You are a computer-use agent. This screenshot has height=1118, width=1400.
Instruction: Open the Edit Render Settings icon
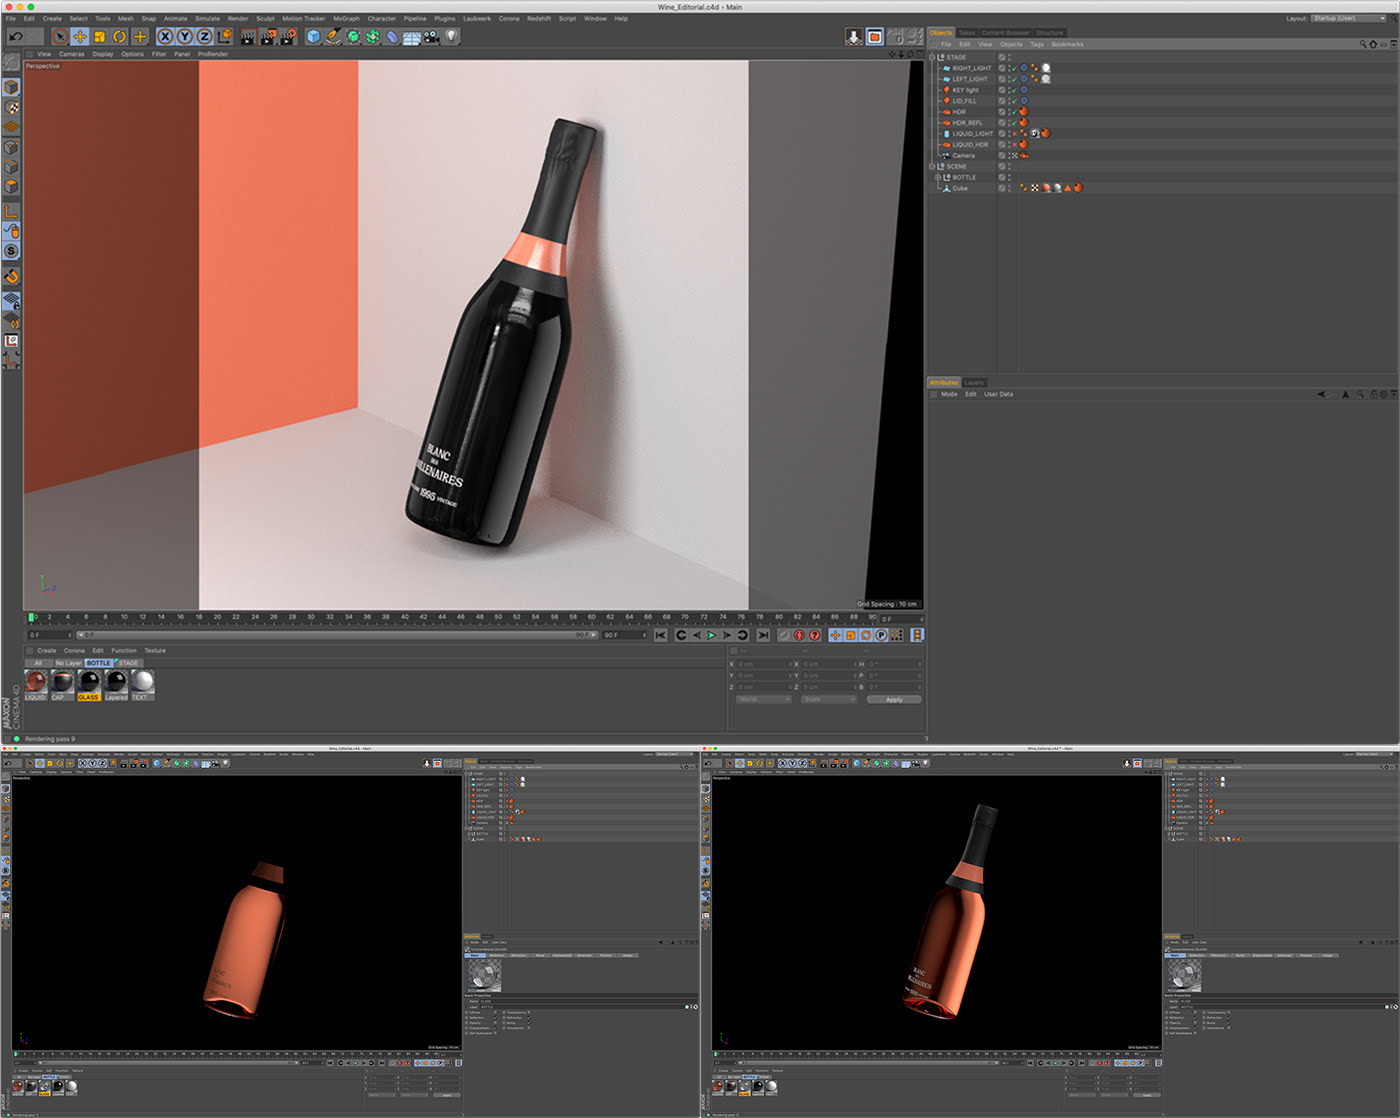click(x=290, y=37)
